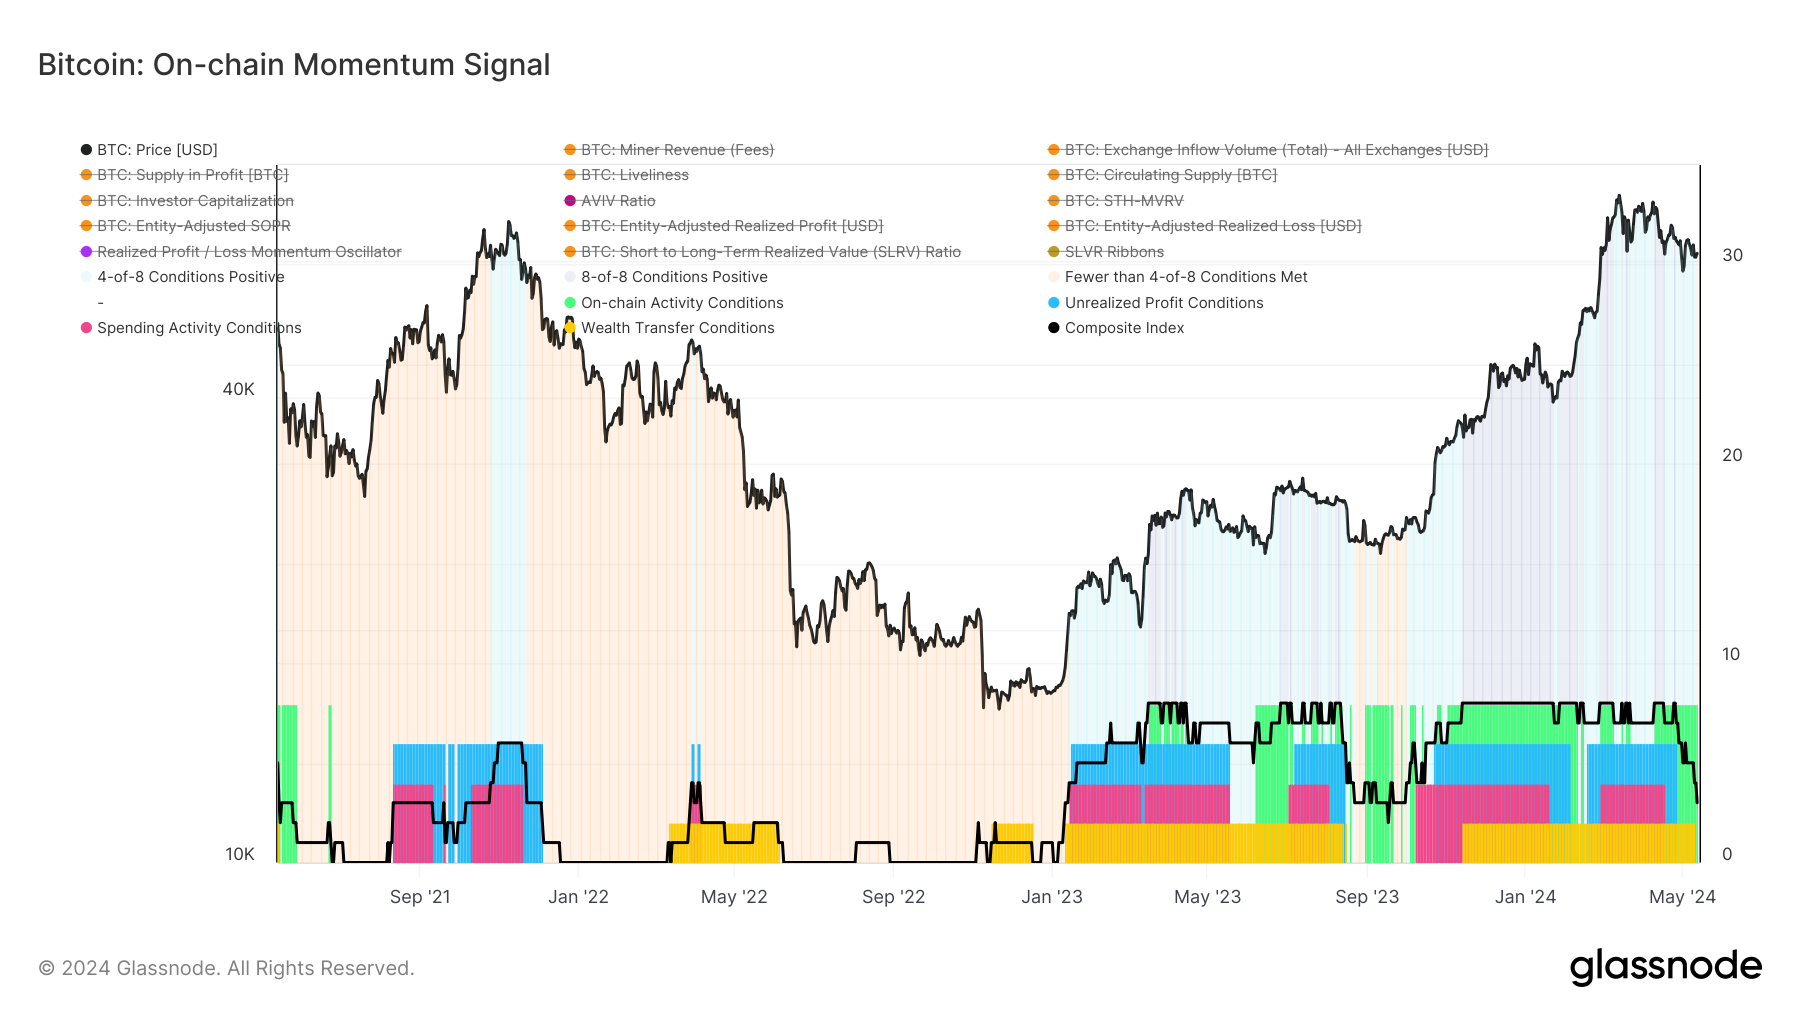This screenshot has width=1800, height=1013.
Task: Toggle Fewer than 4-of-8 Conditions Met label
Action: 1186,277
